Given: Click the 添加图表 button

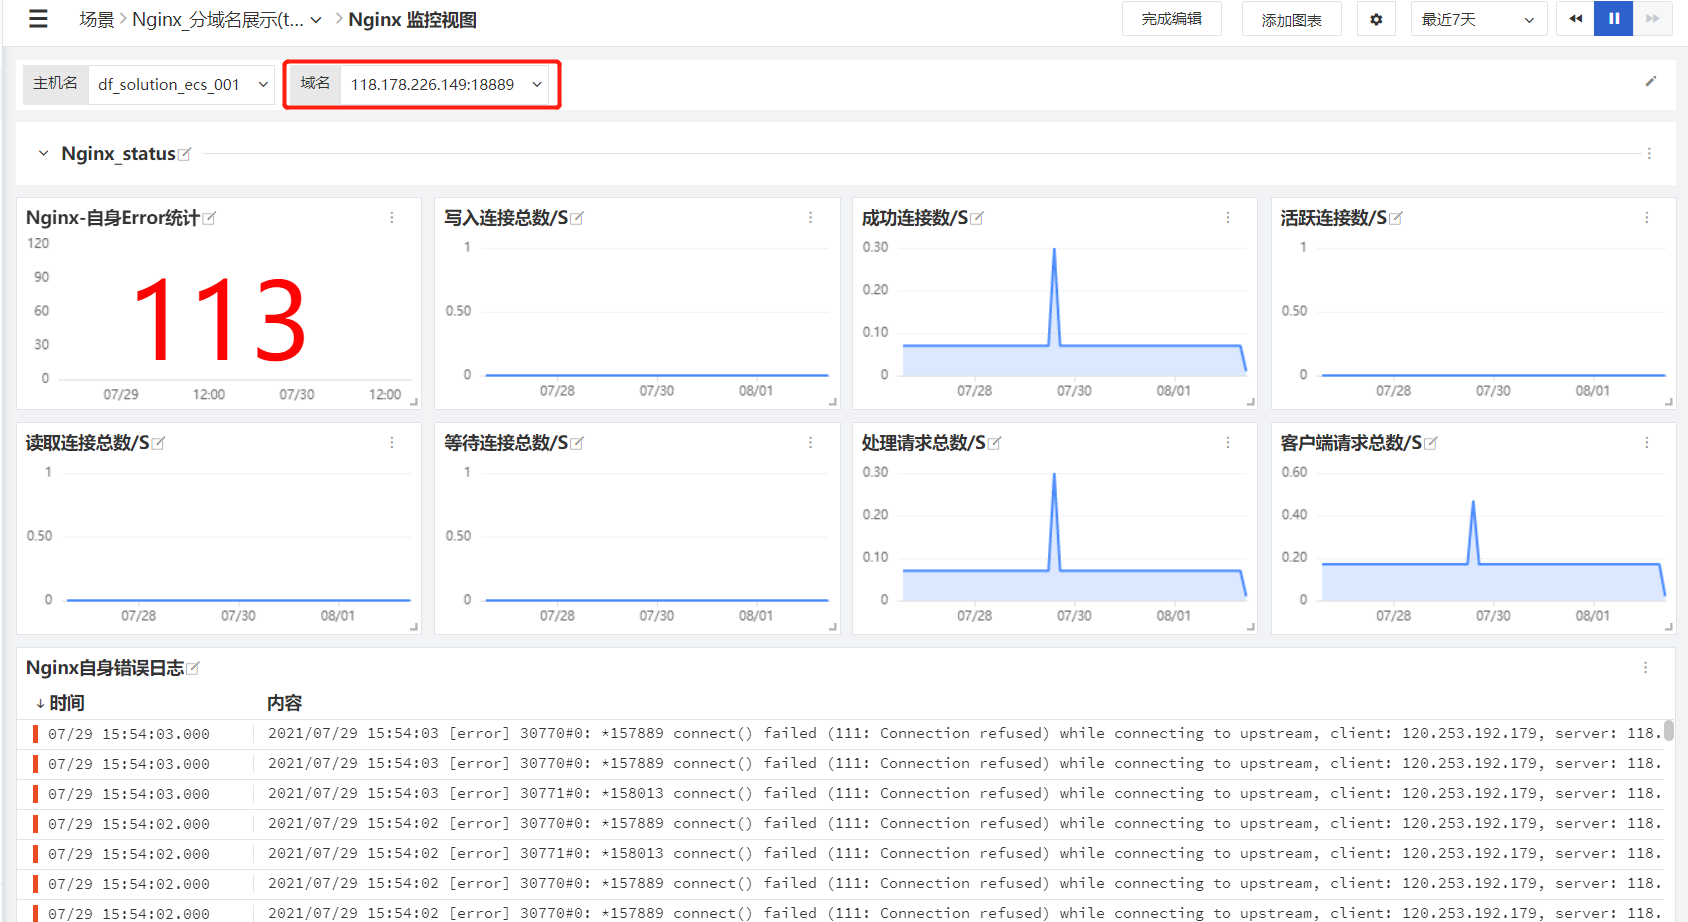Looking at the screenshot, I should [1292, 19].
